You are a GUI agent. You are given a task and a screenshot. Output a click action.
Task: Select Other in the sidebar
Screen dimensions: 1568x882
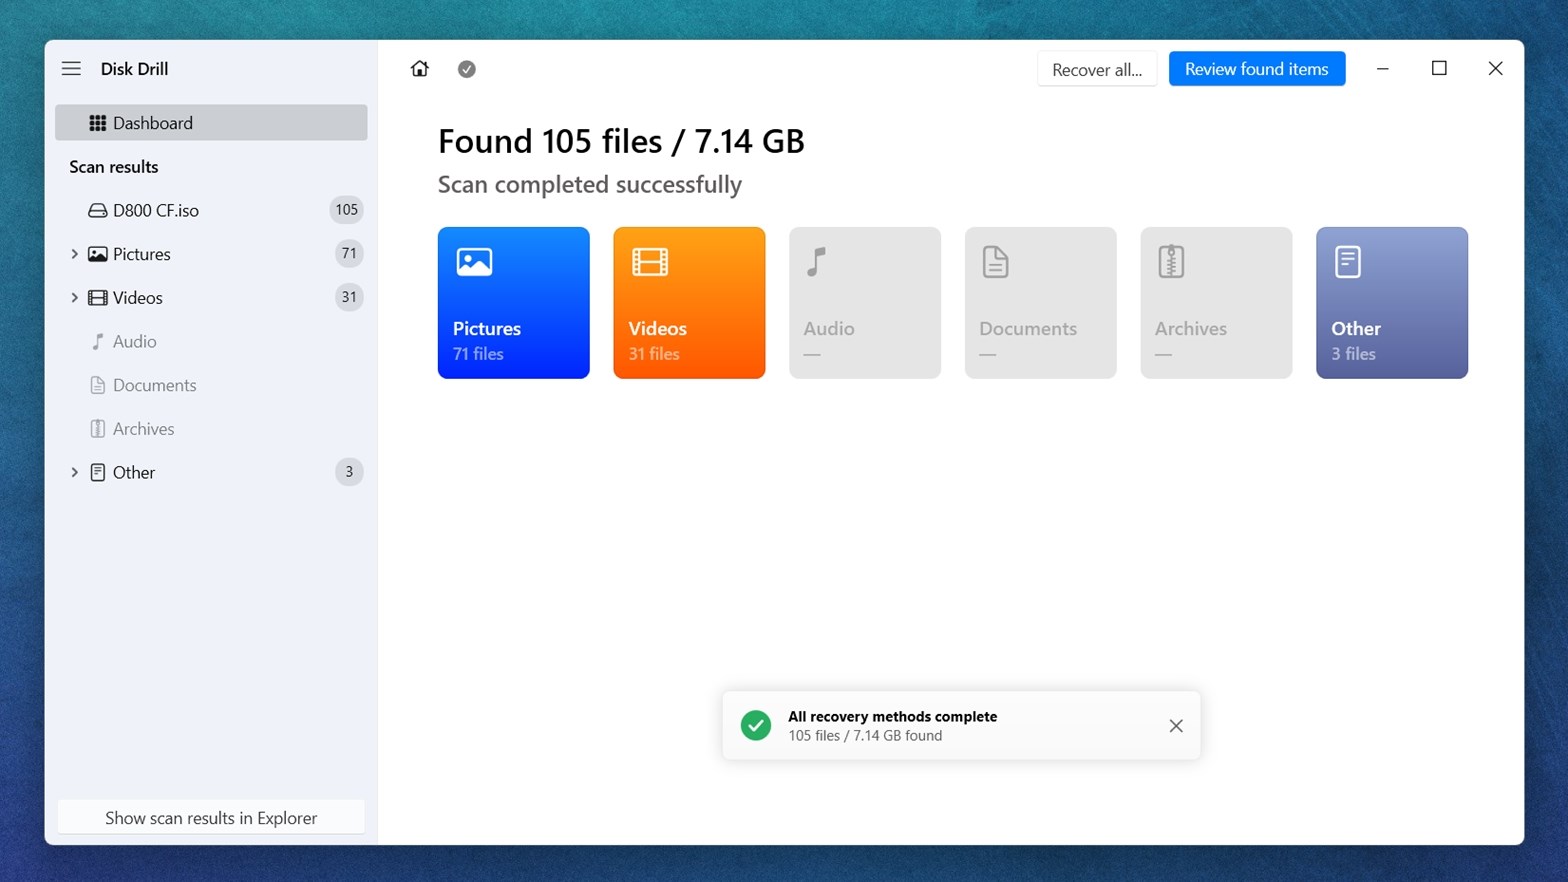click(x=211, y=472)
